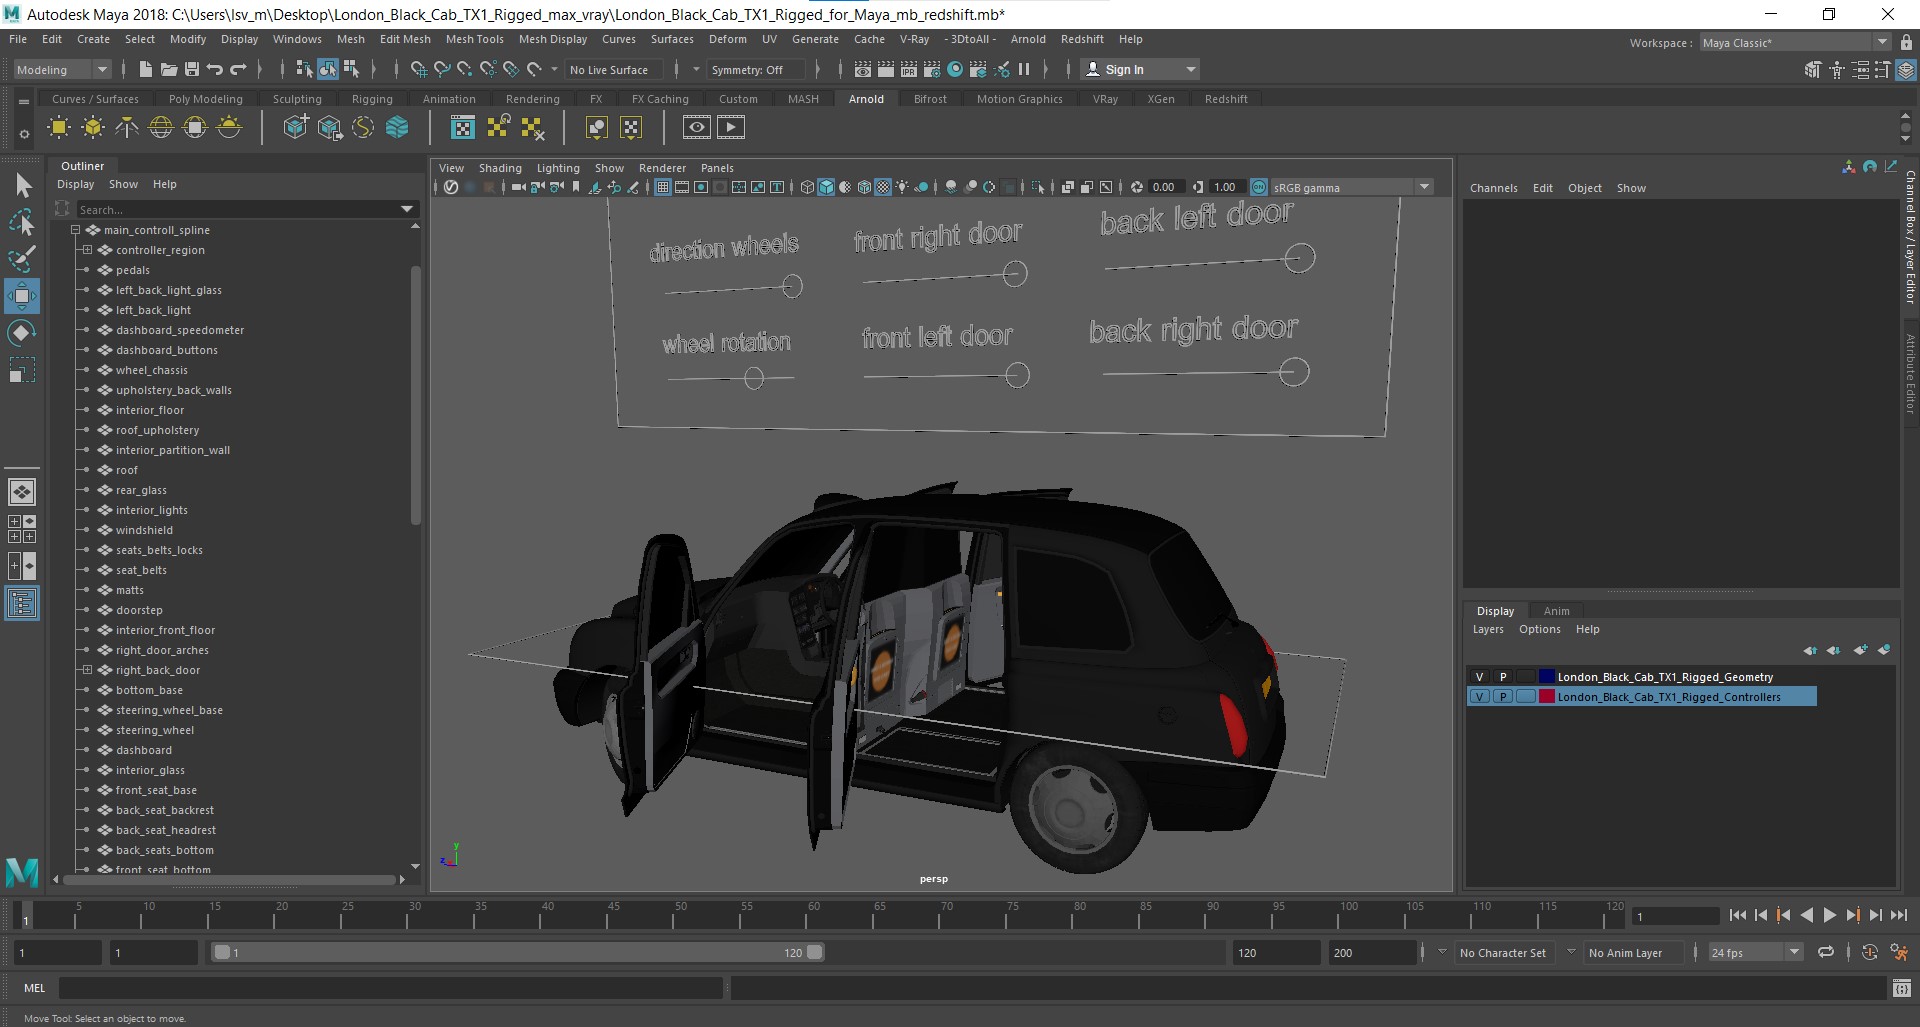Select the arrow Select tool

[x=22, y=185]
